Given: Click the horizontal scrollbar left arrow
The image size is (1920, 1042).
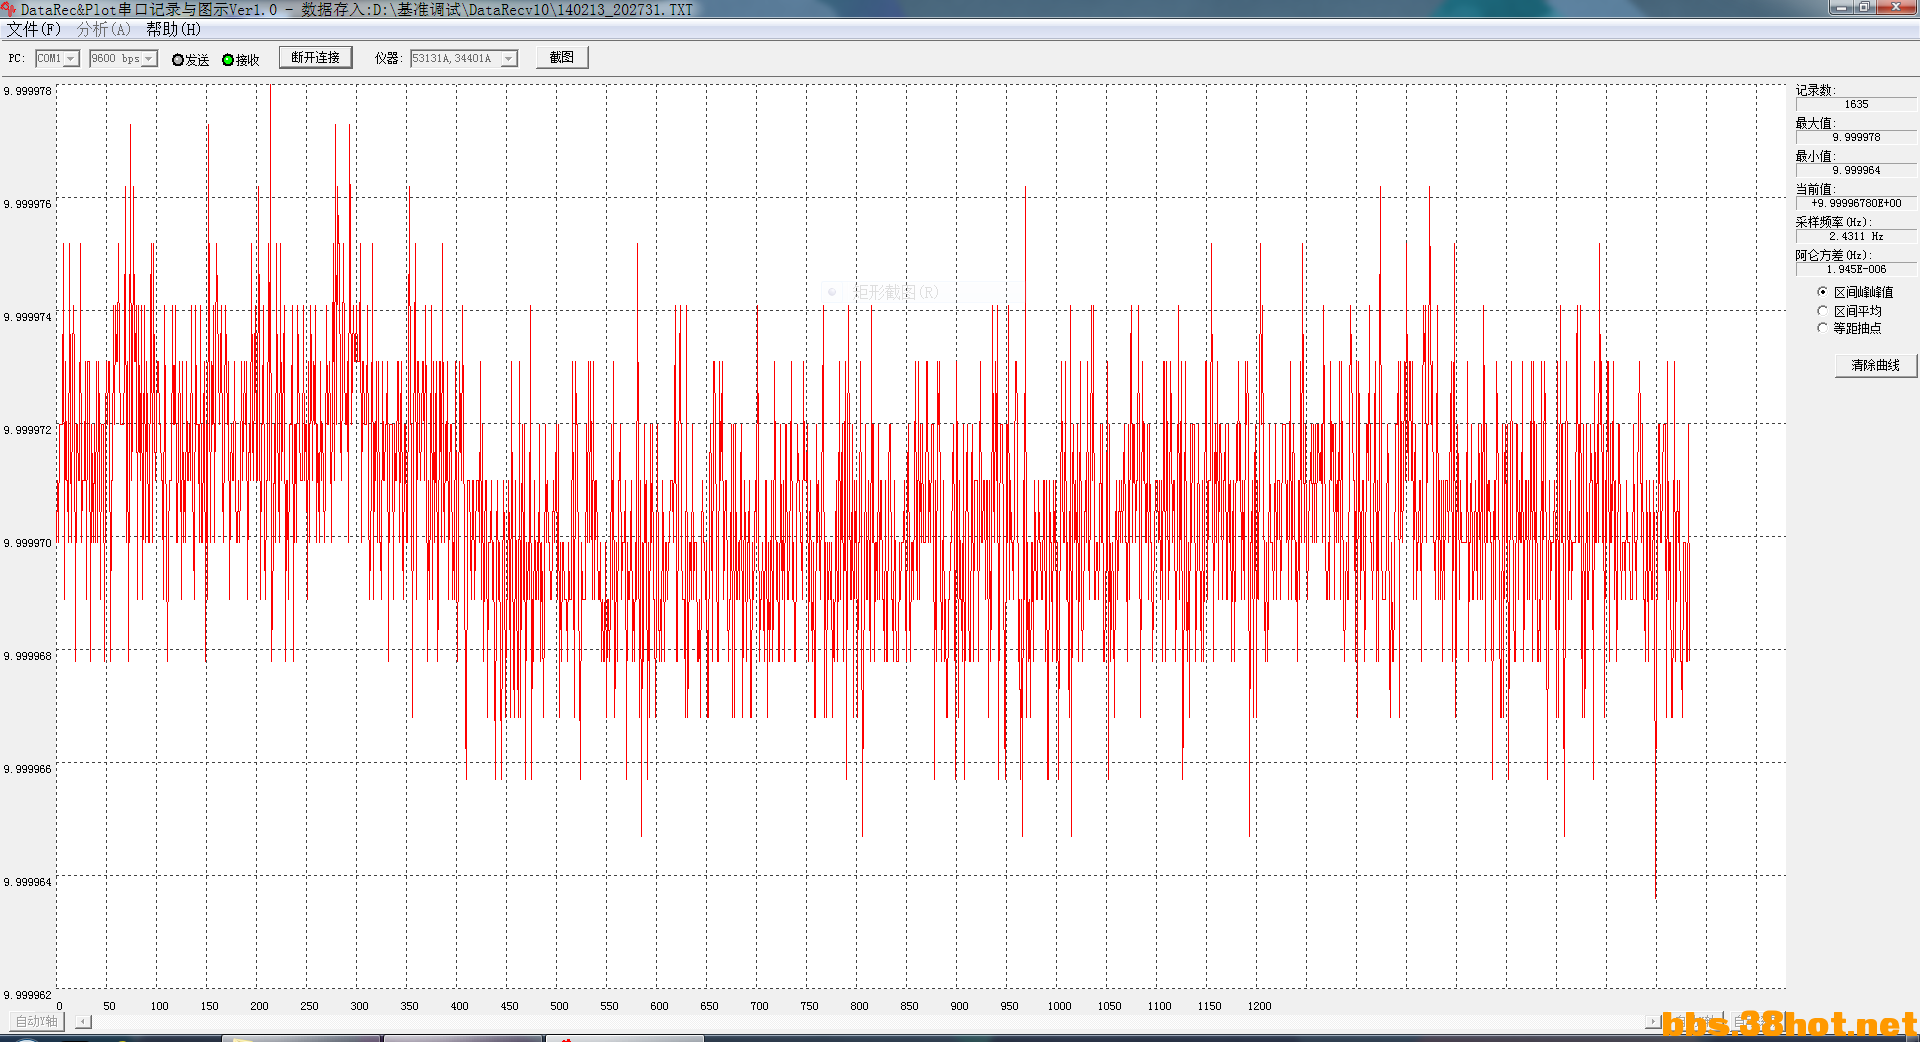Looking at the screenshot, I should 83,1022.
